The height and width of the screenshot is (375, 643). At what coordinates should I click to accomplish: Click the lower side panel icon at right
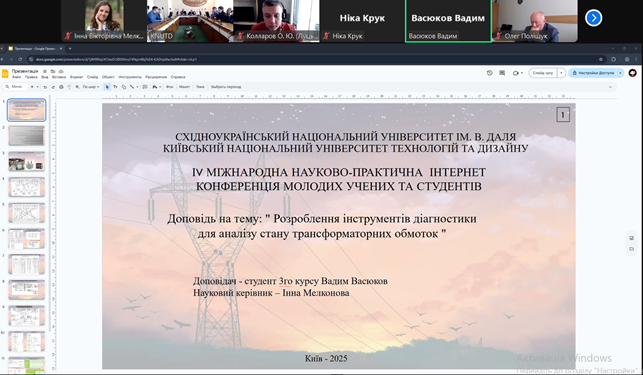[x=632, y=249]
